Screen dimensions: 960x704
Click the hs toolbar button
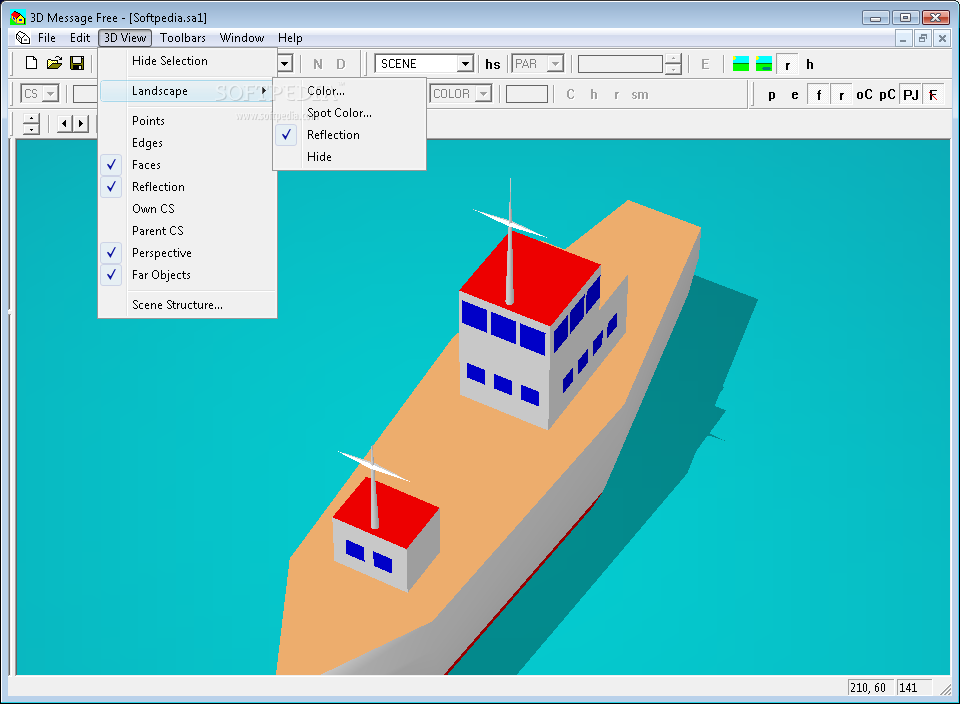(493, 64)
